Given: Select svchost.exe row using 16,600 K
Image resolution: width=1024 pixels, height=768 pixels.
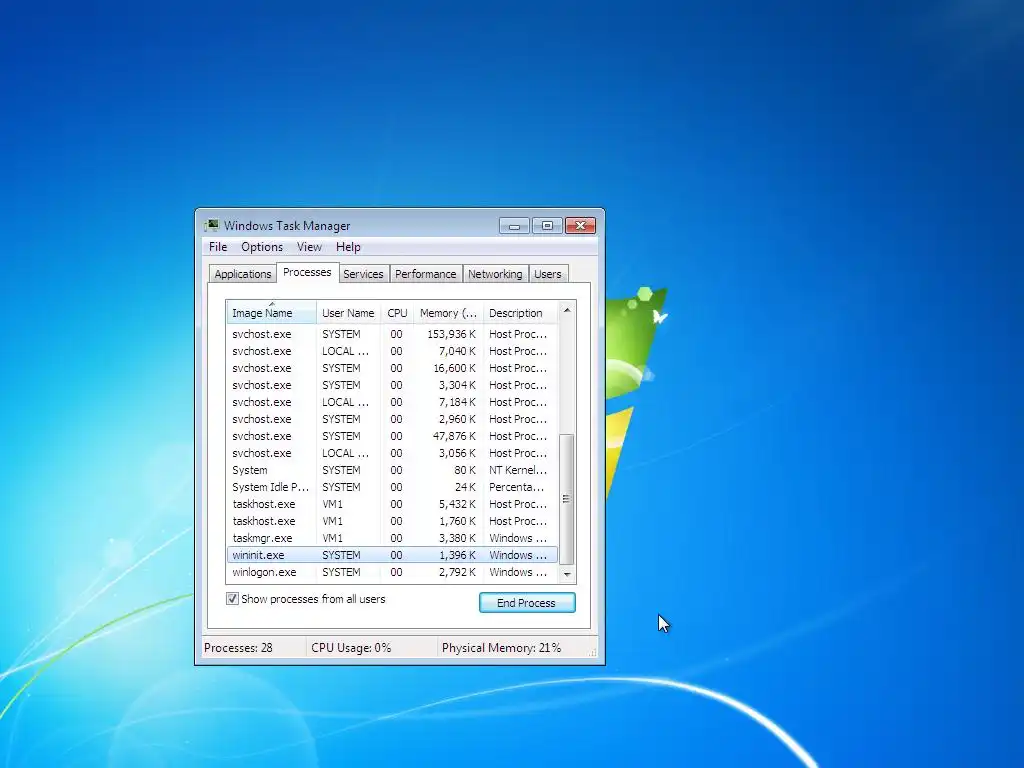Looking at the screenshot, I should click(x=392, y=368).
